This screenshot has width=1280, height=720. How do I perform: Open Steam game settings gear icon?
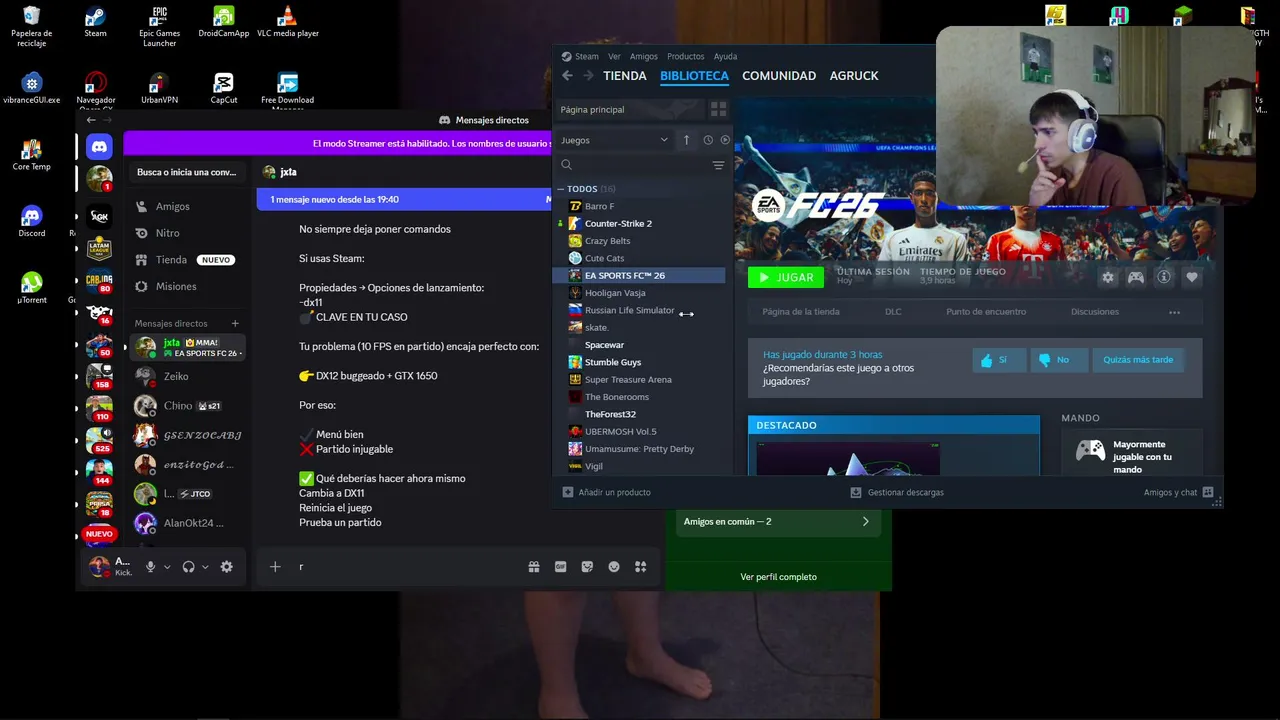(1108, 277)
